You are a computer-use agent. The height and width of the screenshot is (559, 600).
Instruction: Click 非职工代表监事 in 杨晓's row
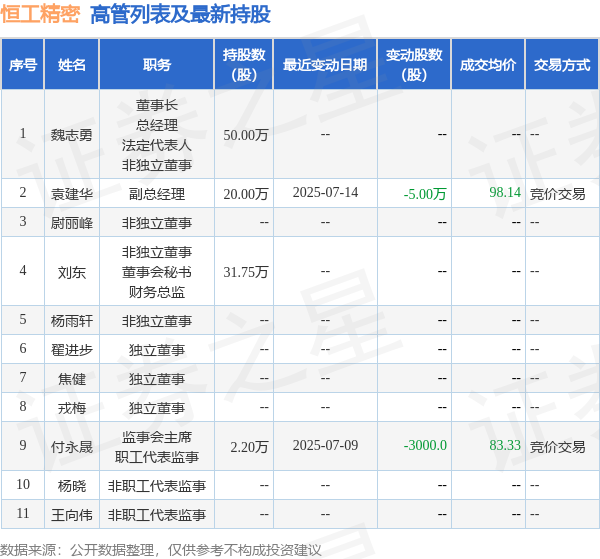pyautogui.click(x=157, y=486)
